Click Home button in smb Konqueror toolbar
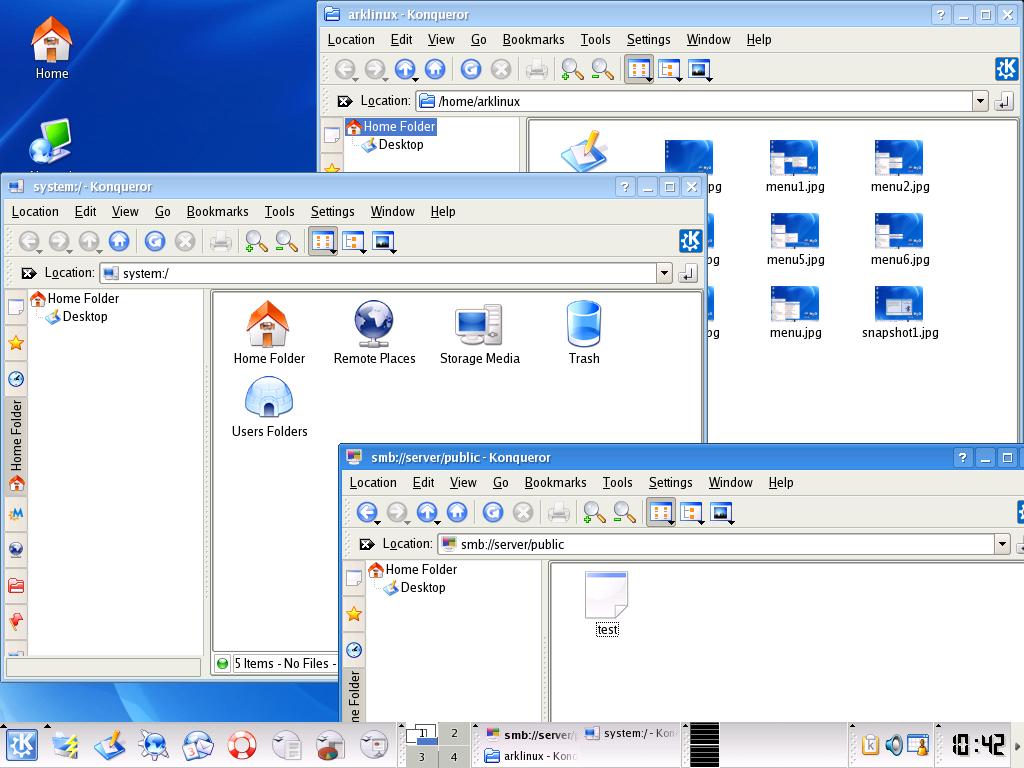Screen dimensions: 1024x768 (x=456, y=513)
